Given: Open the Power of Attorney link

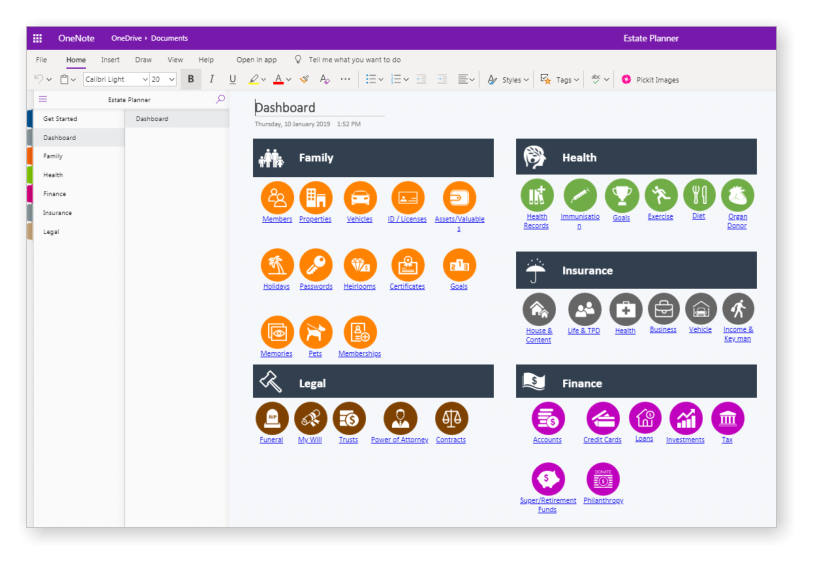Looking at the screenshot, I should [400, 440].
